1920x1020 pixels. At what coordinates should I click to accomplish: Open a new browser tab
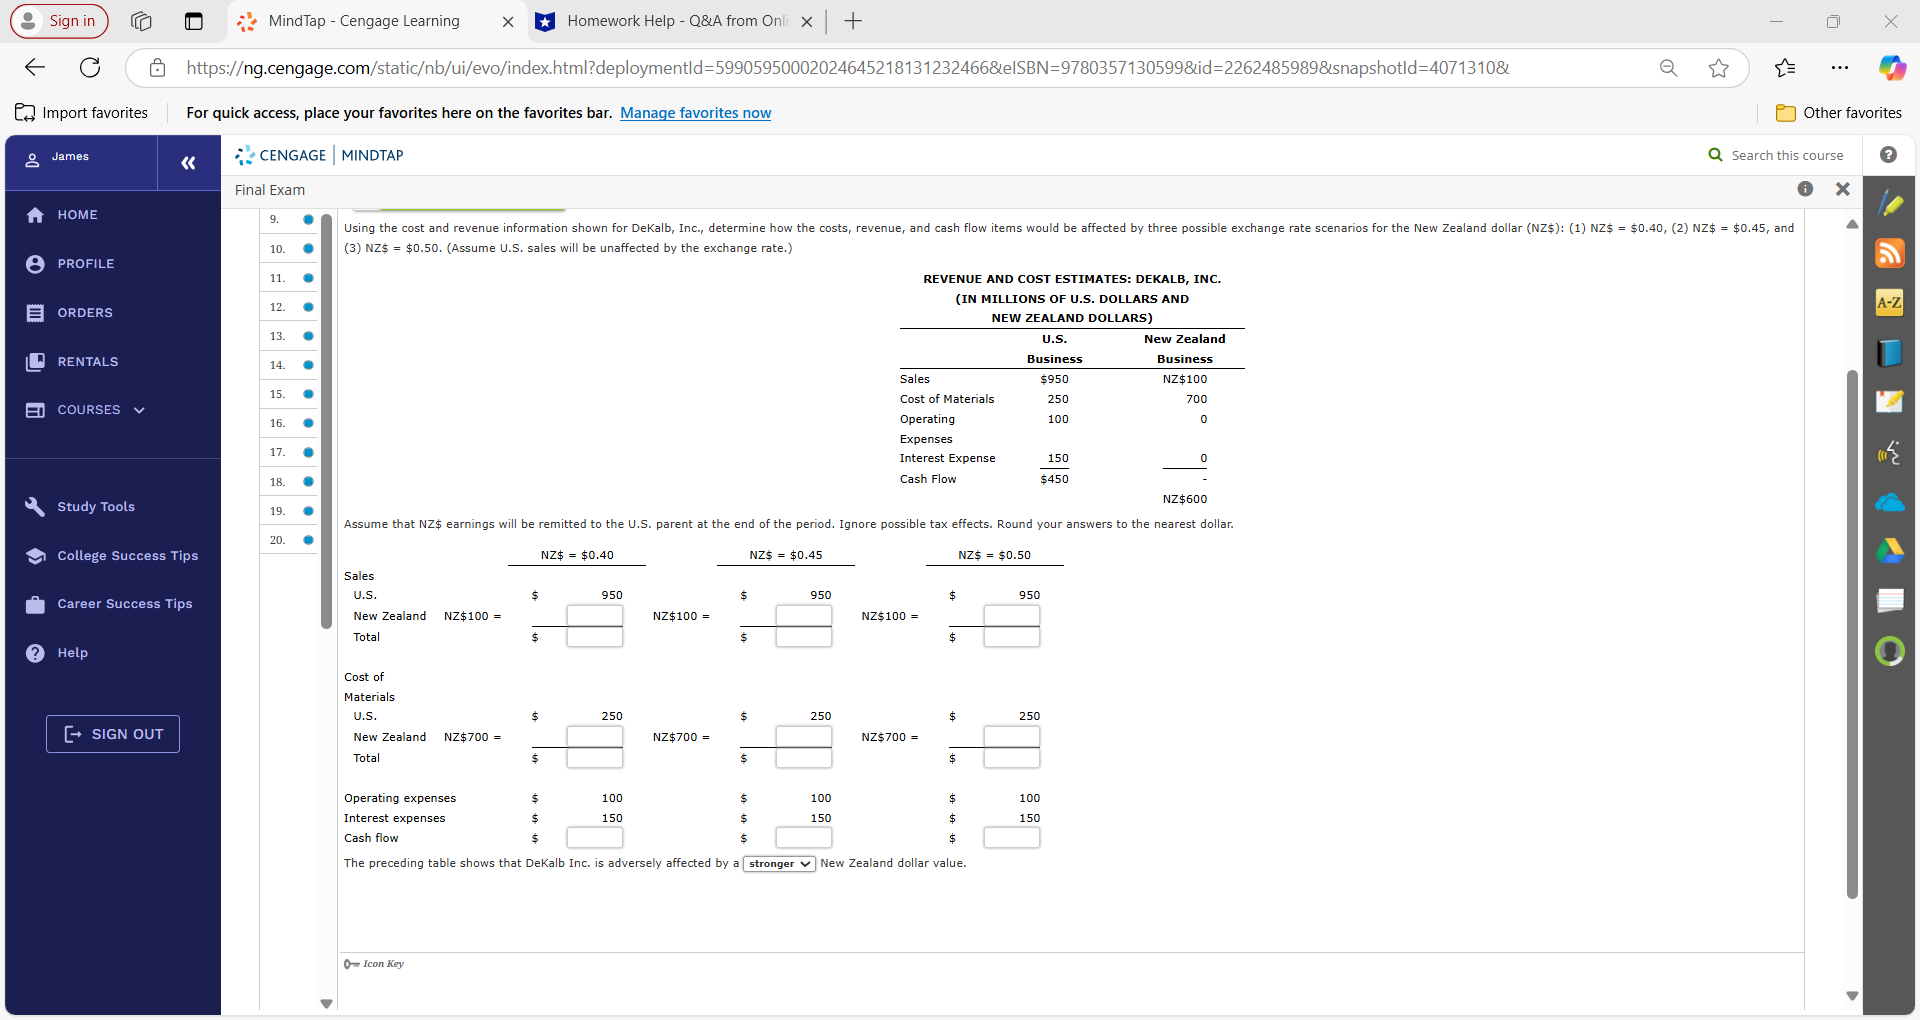click(x=853, y=21)
